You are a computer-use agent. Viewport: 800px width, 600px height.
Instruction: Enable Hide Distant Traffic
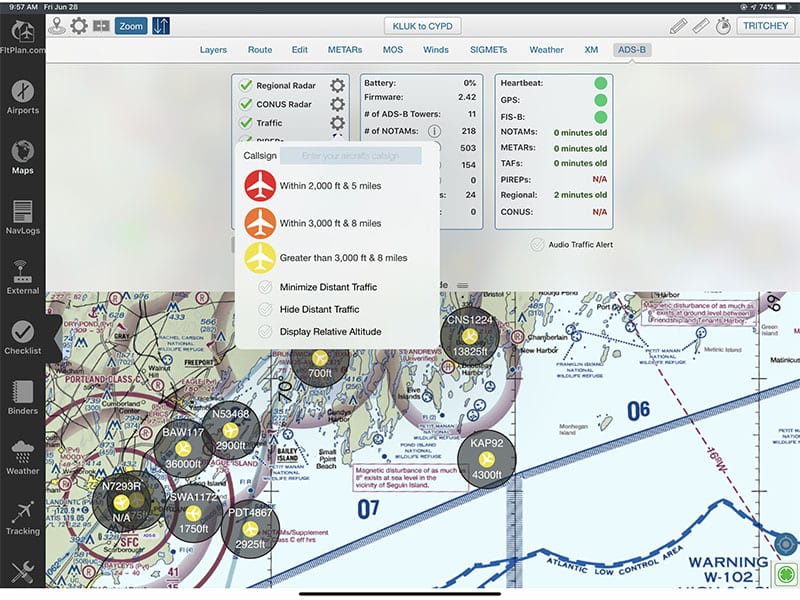point(265,309)
